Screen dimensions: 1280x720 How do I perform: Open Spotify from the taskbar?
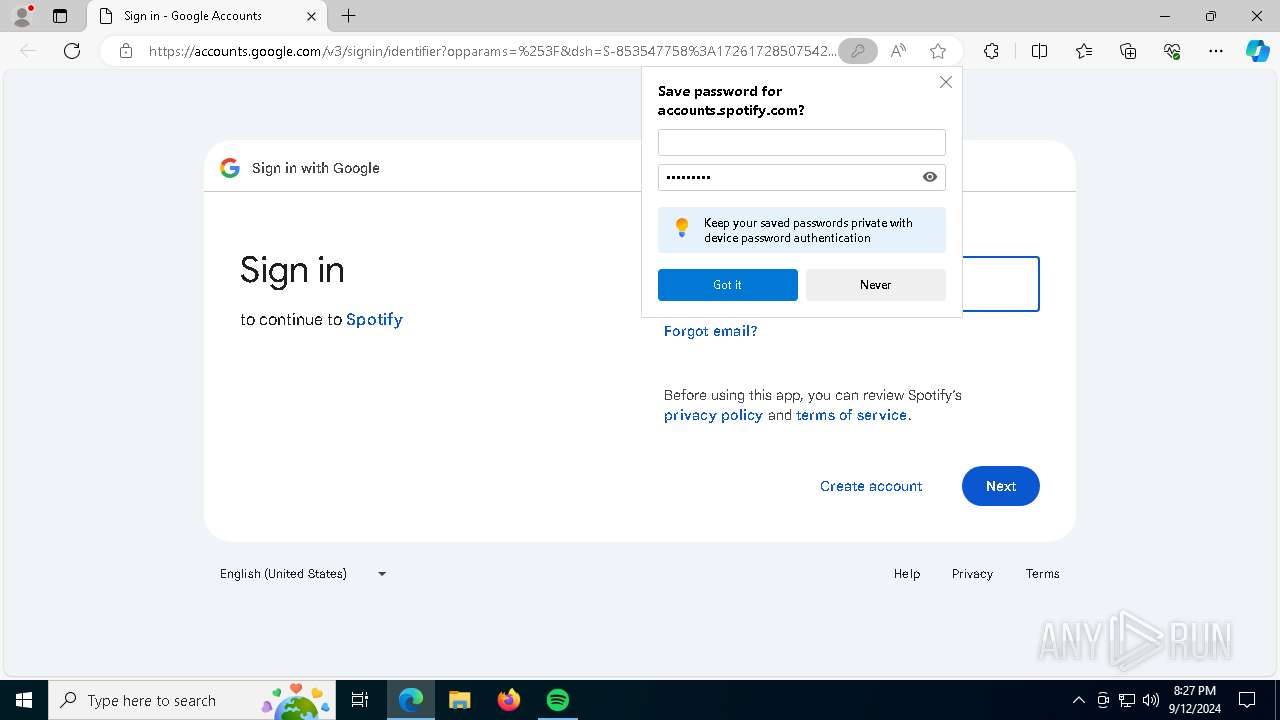pos(558,700)
